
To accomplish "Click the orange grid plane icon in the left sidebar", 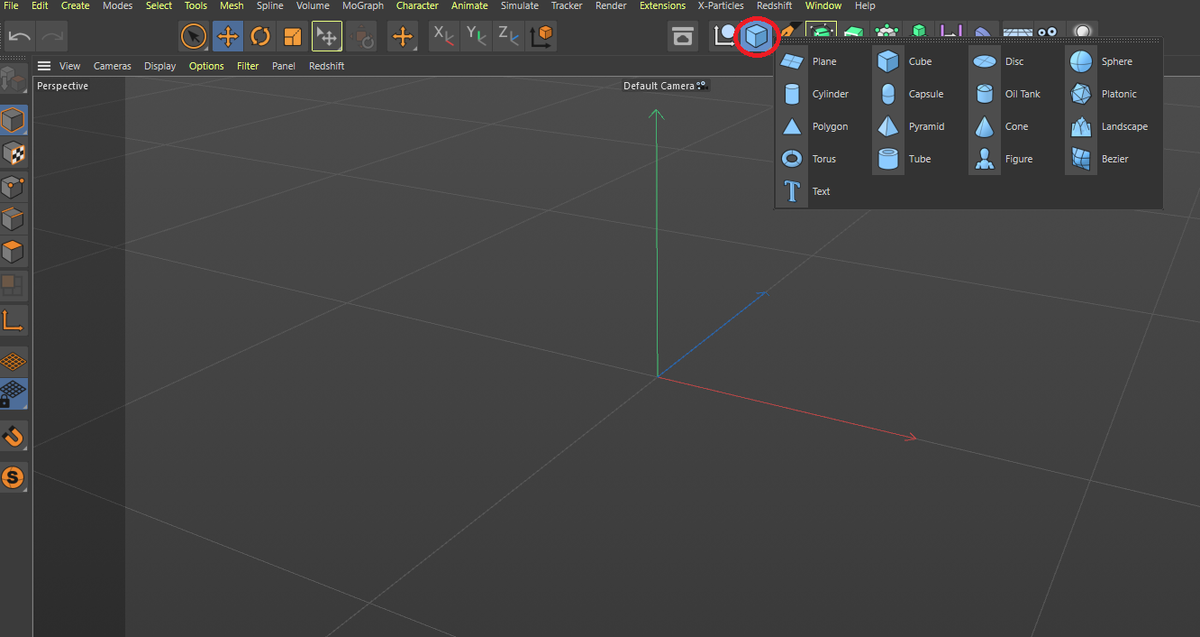I will tap(13, 361).
